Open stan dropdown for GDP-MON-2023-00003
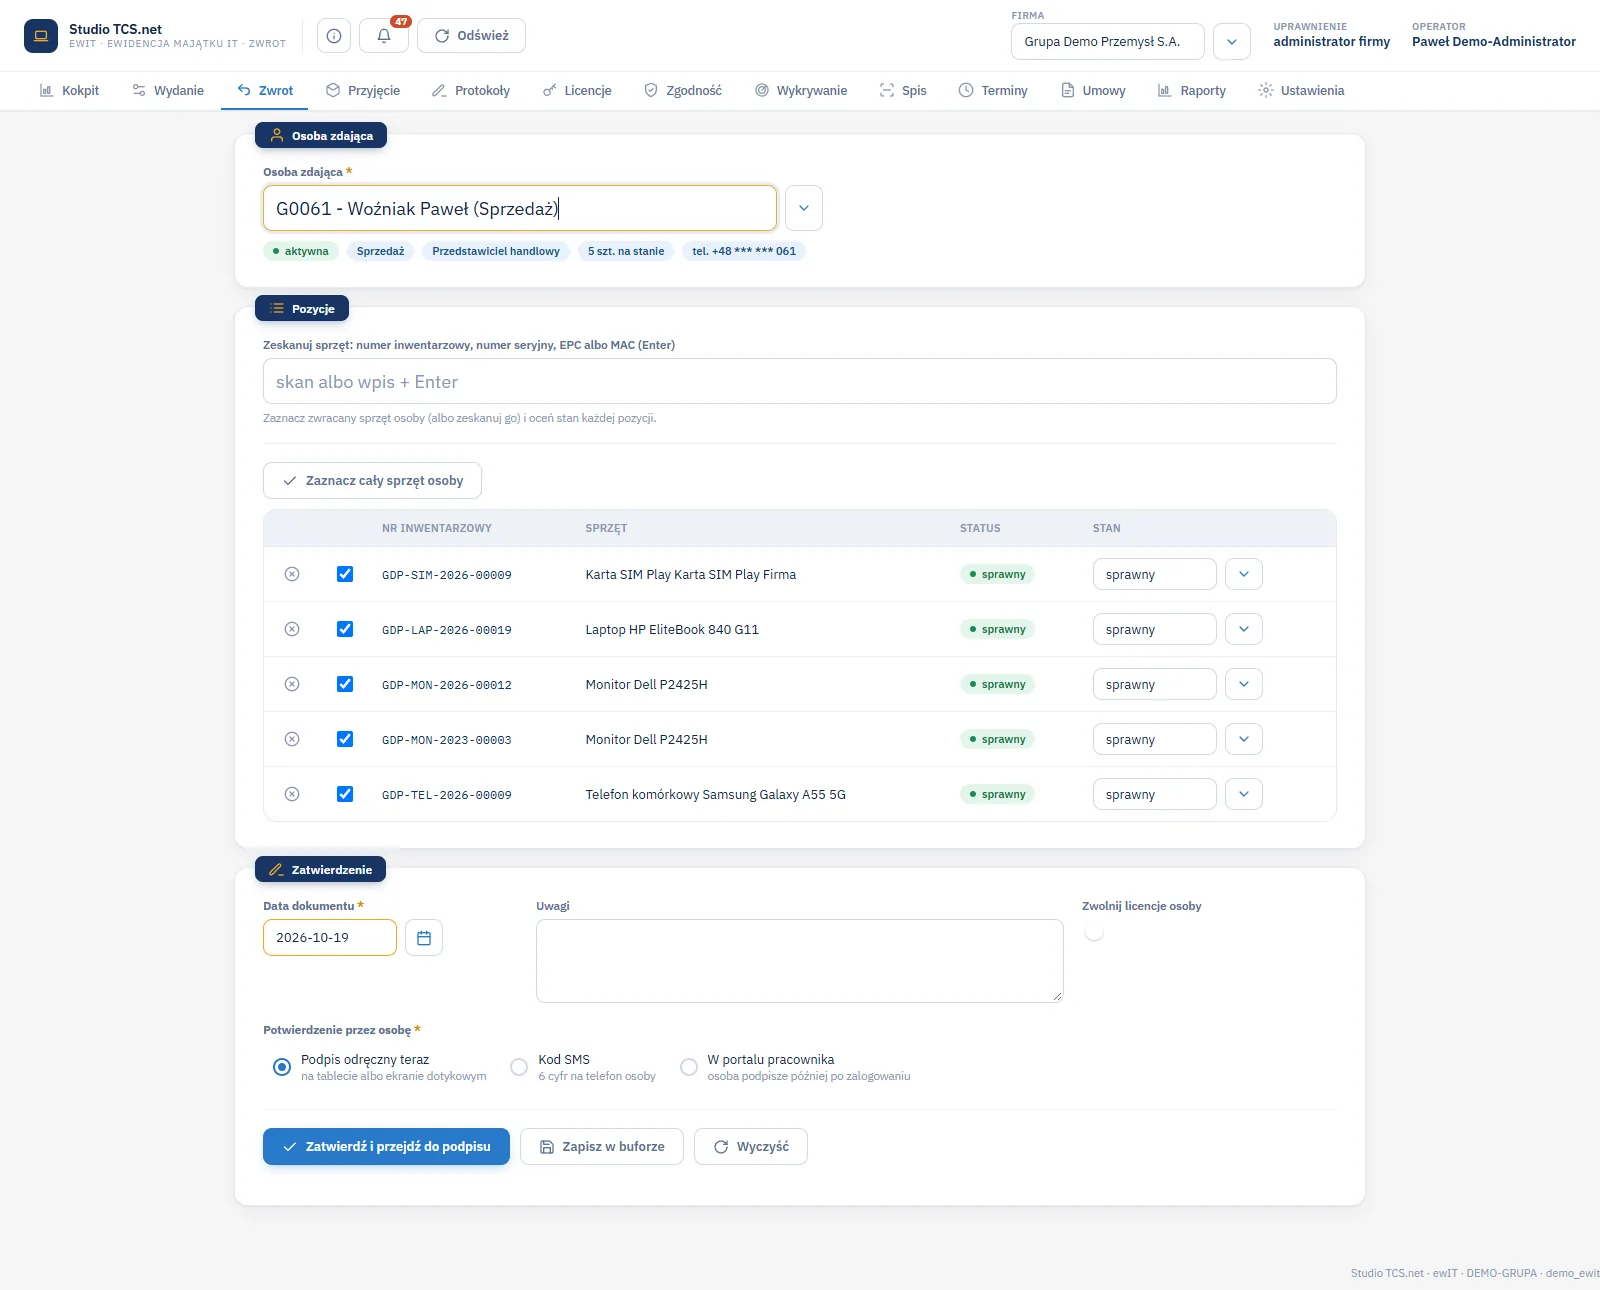The width and height of the screenshot is (1600, 1290). pos(1244,739)
